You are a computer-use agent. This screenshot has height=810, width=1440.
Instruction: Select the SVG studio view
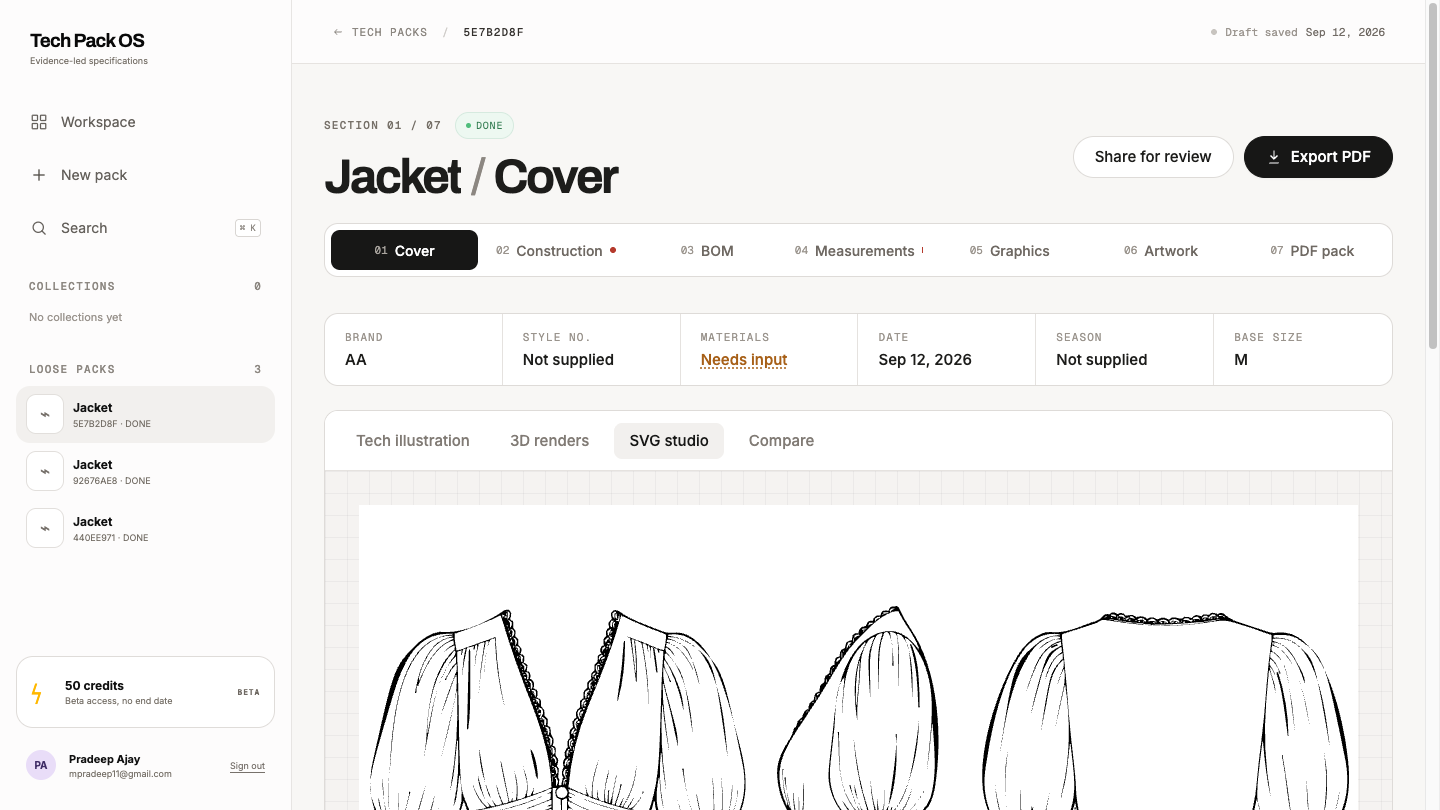[669, 441]
